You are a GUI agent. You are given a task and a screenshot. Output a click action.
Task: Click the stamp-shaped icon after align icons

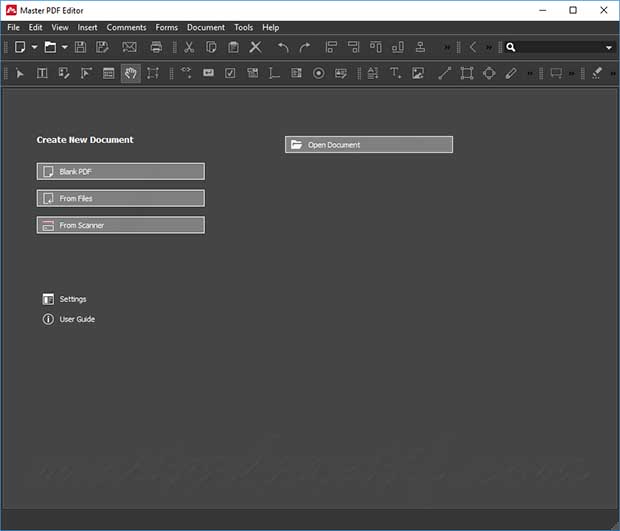pos(420,47)
